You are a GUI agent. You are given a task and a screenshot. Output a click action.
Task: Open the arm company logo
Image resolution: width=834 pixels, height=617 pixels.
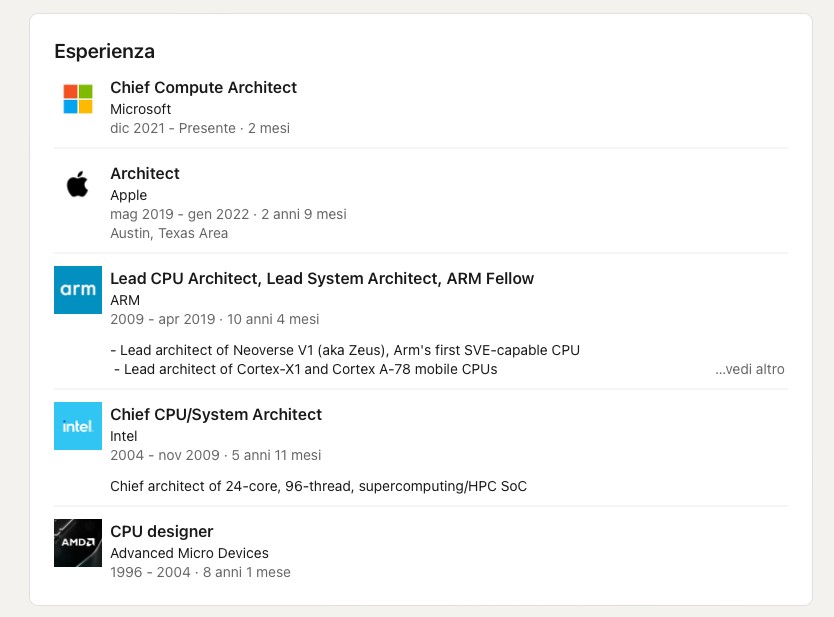tap(78, 290)
